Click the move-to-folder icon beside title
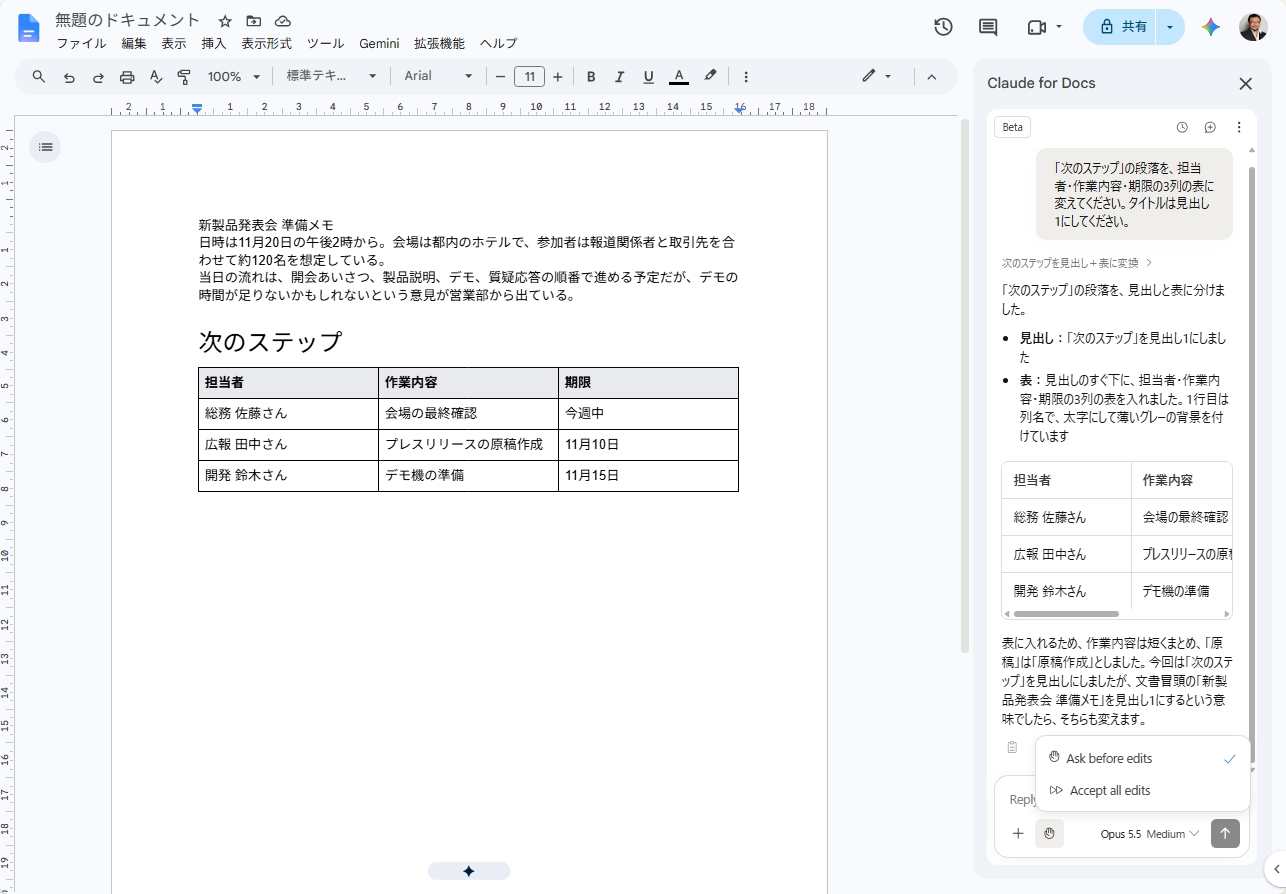This screenshot has width=1286, height=894. tap(254, 21)
